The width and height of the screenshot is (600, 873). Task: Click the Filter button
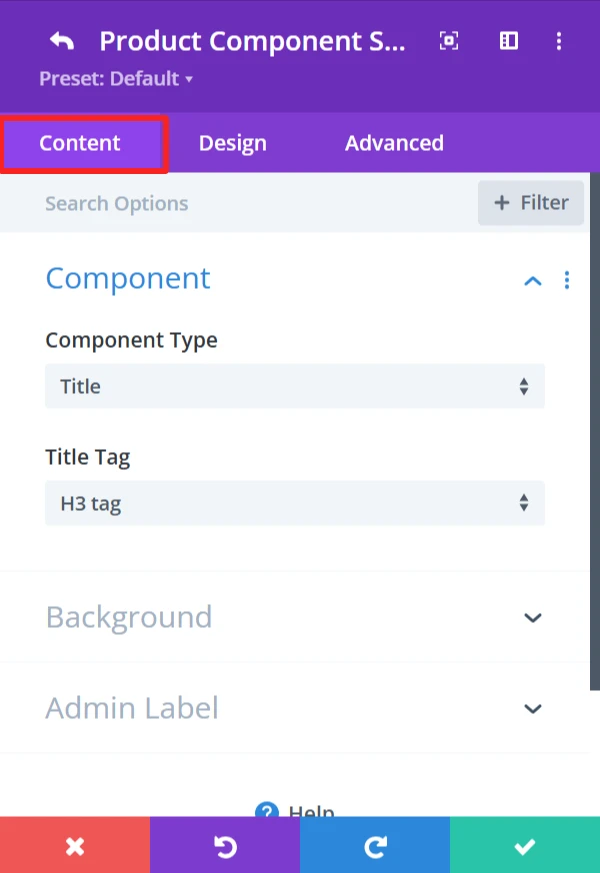tap(531, 203)
